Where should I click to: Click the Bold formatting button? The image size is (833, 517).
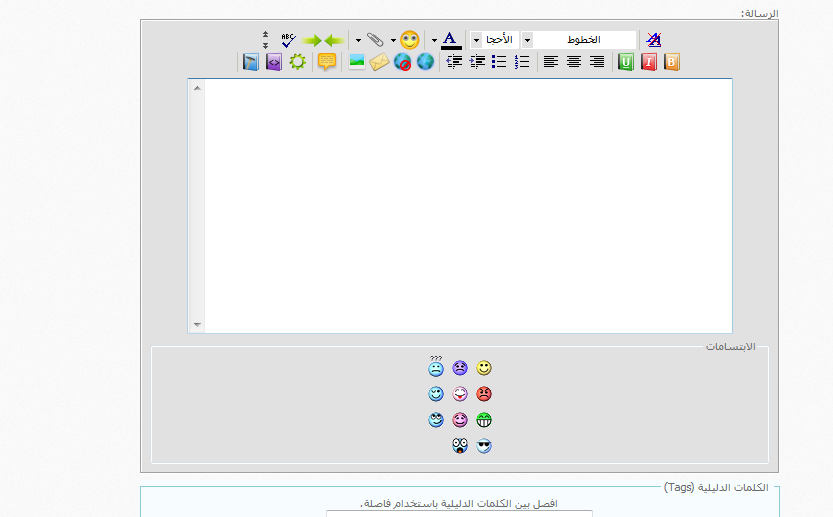[x=671, y=62]
